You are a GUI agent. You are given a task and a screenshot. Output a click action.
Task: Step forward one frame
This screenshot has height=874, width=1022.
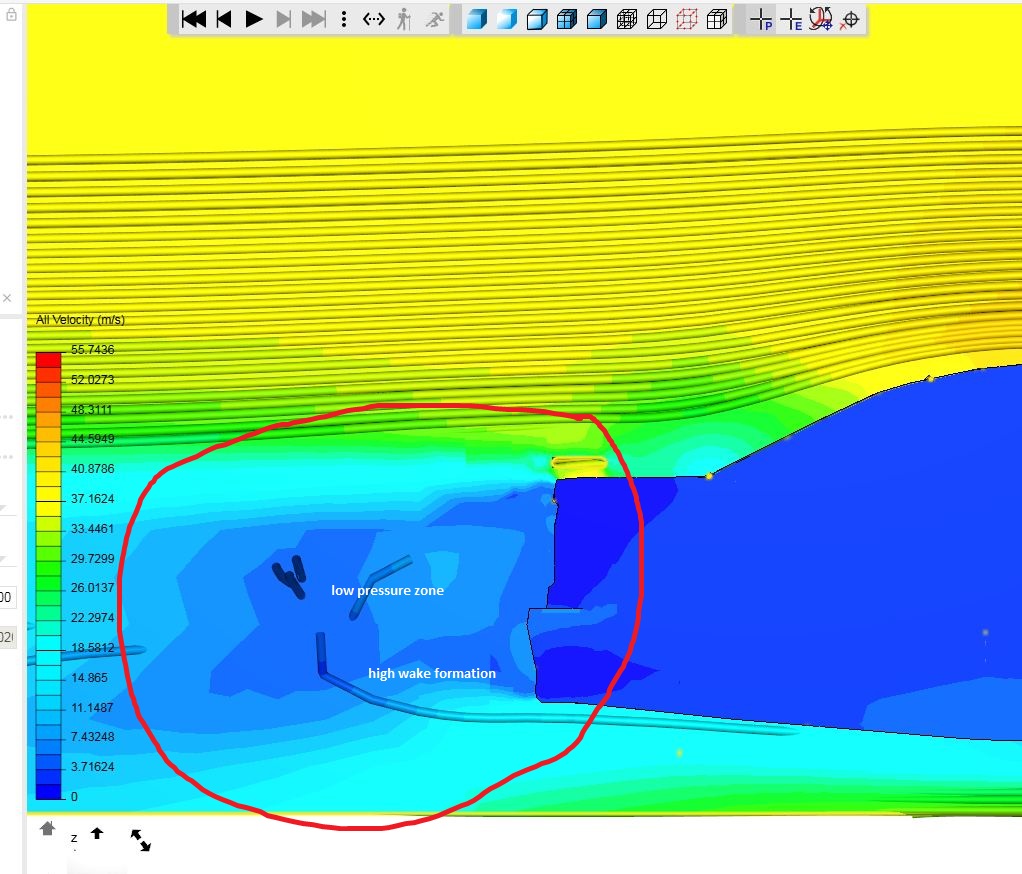284,19
